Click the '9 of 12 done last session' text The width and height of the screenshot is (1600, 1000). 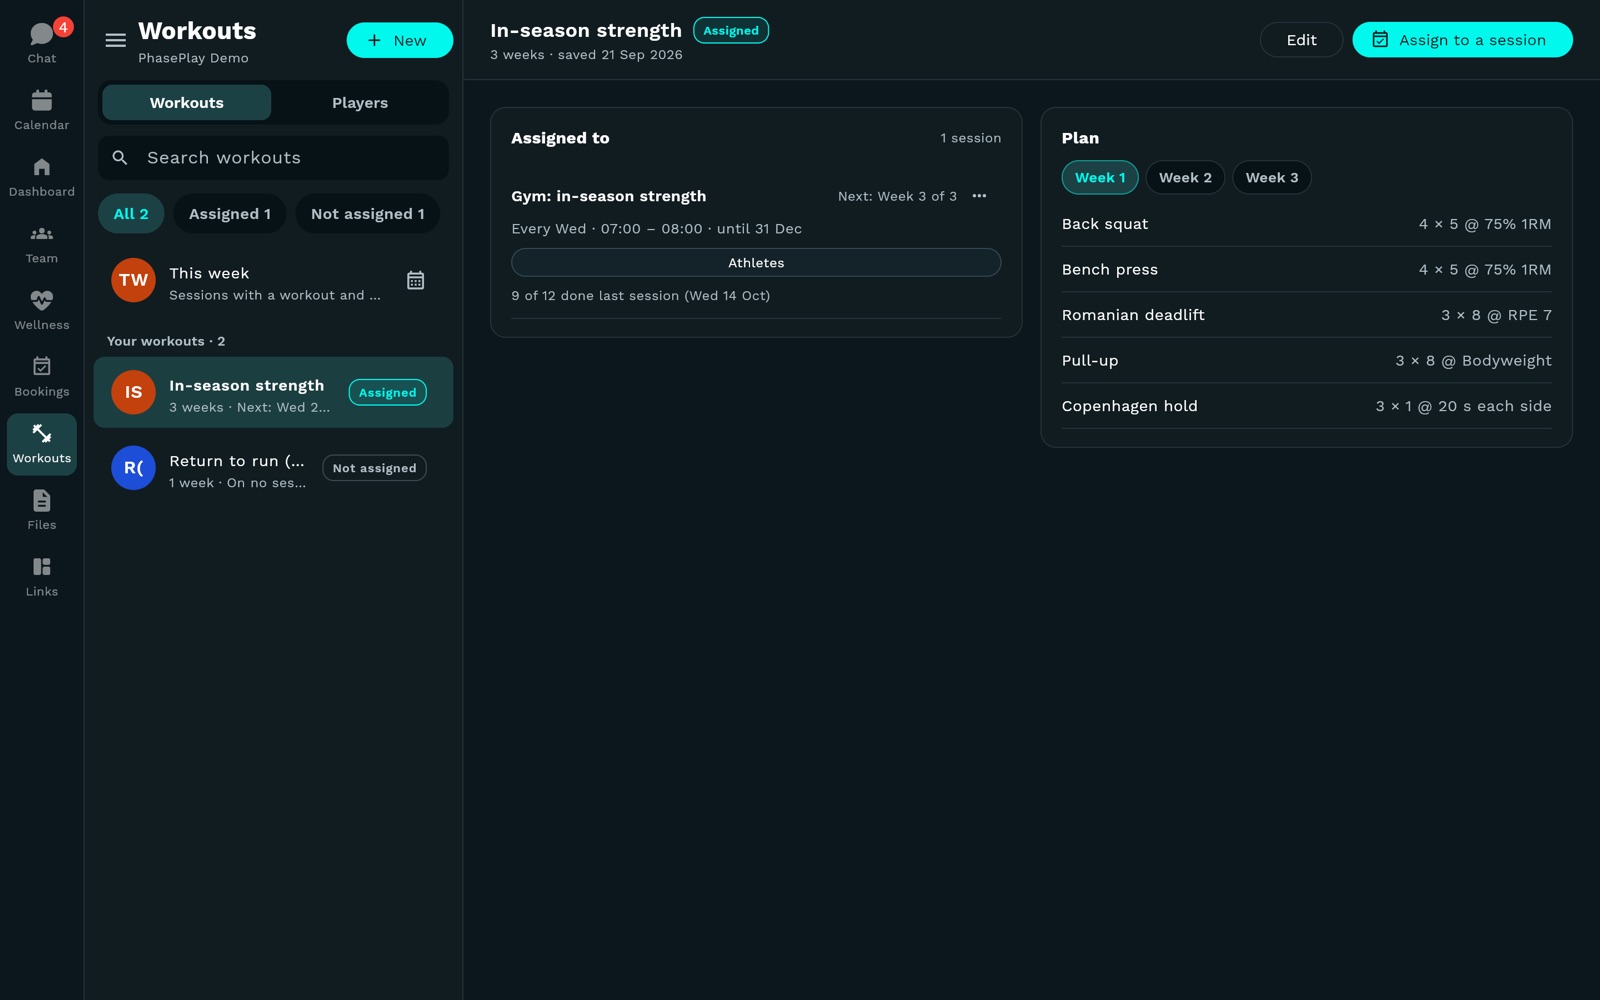coord(640,296)
